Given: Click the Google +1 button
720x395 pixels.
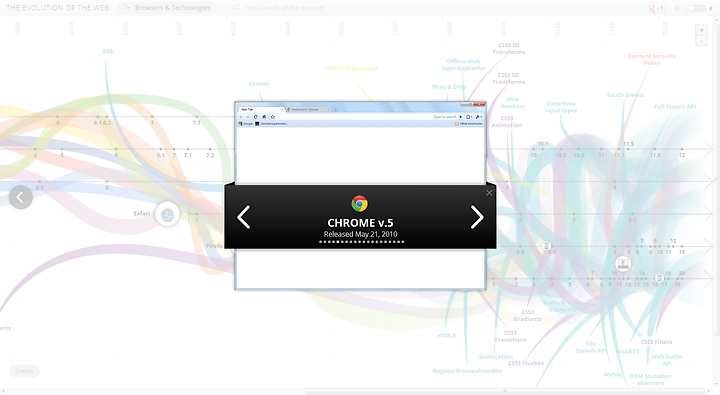Looking at the screenshot, I should [x=657, y=8].
